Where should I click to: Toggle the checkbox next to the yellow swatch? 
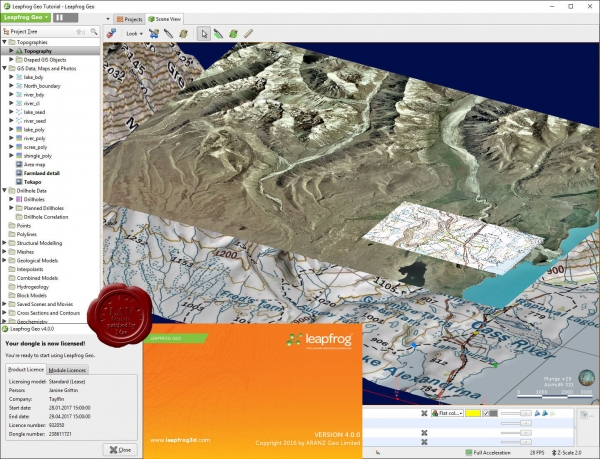[x=486, y=413]
